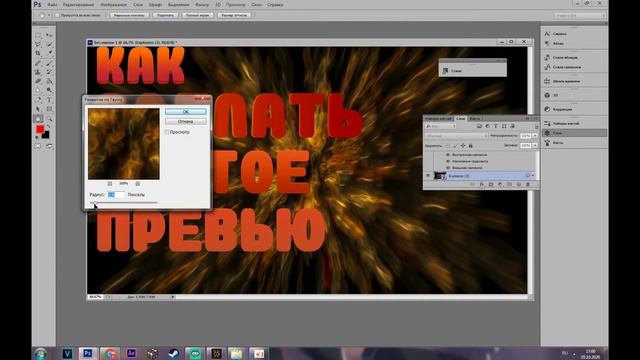This screenshot has height=360, width=640.
Task: Hide the inner glow layer effect
Action: (448, 155)
